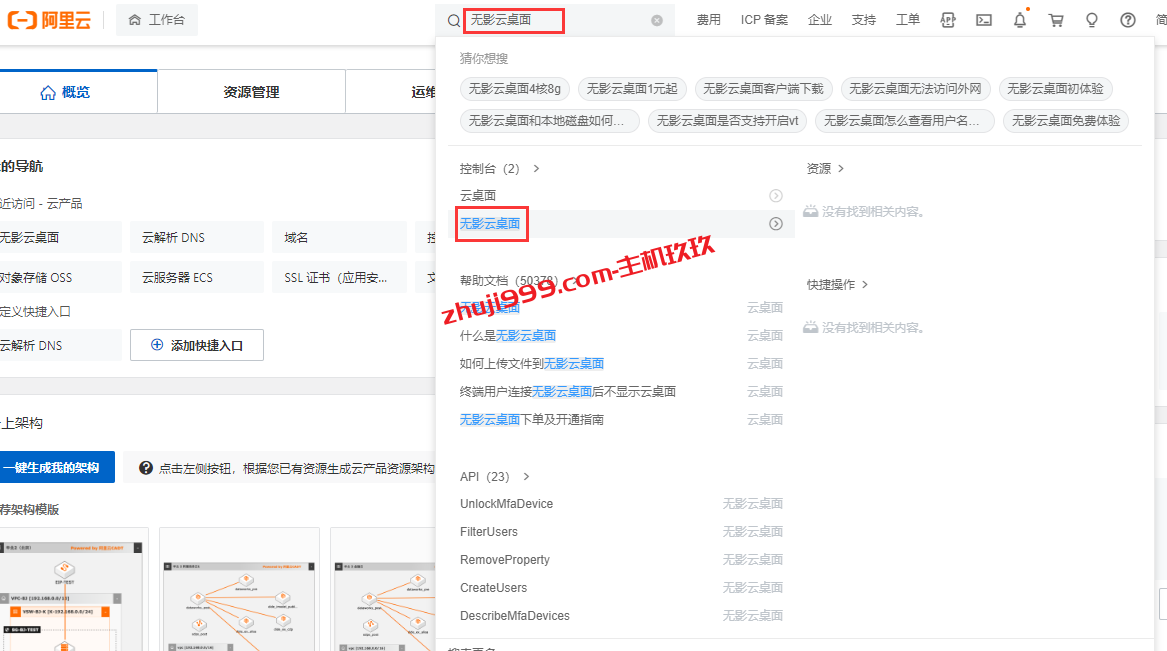Open recently visited 域名 product
The height and width of the screenshot is (651, 1167).
(x=339, y=237)
